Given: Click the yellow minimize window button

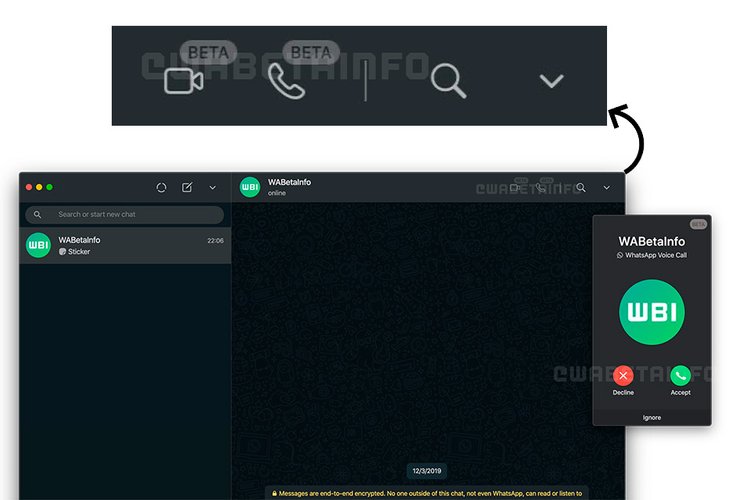Looking at the screenshot, I should (x=39, y=187).
